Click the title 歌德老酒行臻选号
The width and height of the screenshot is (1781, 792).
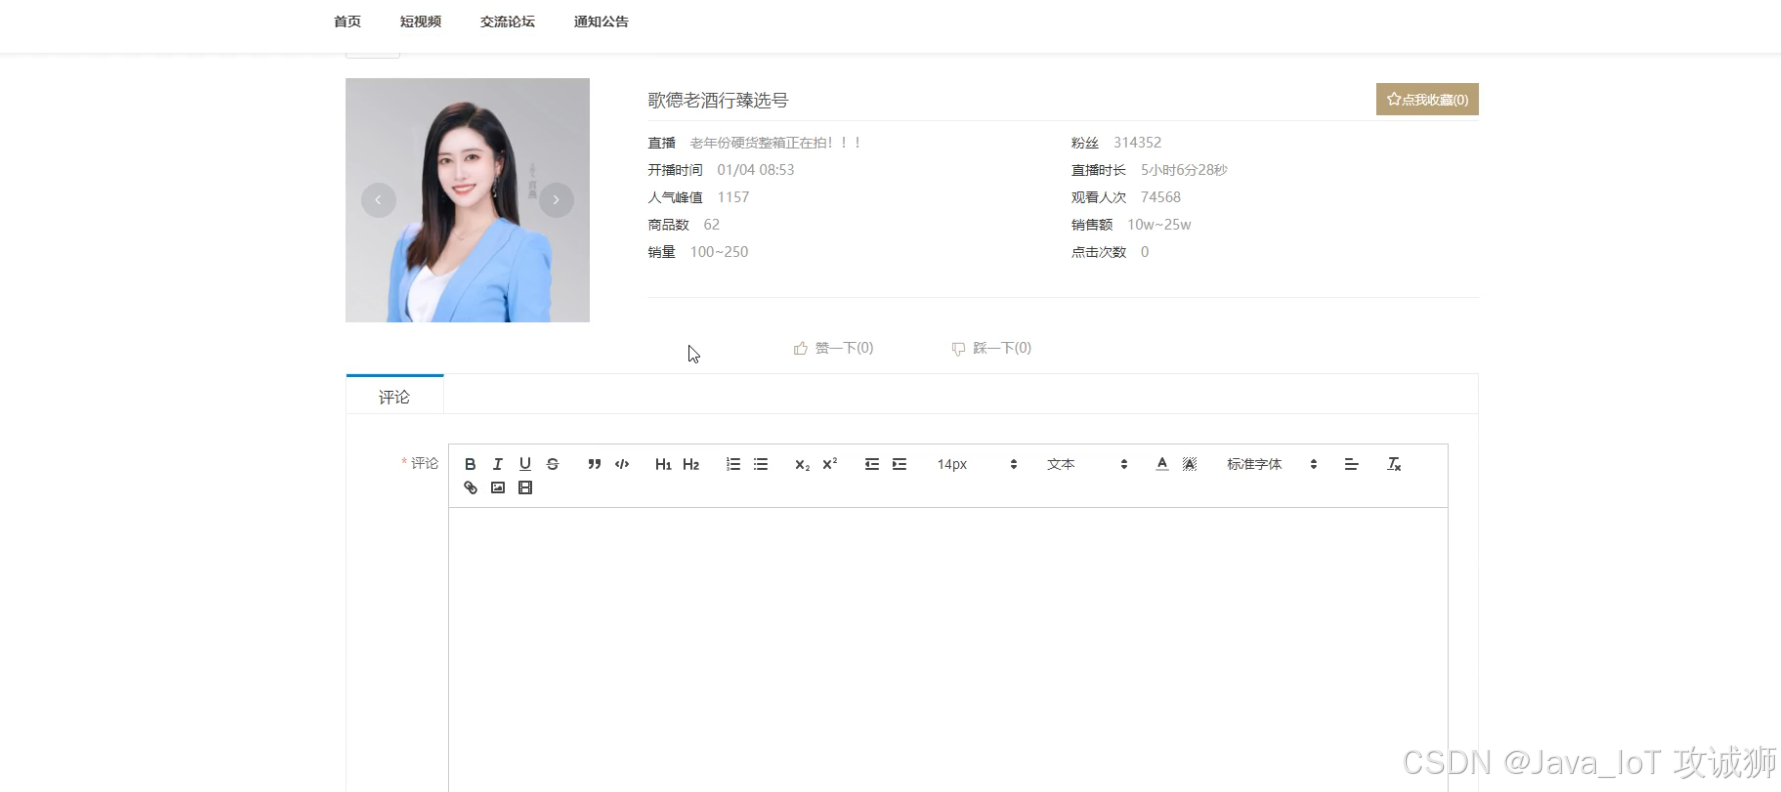click(x=718, y=100)
